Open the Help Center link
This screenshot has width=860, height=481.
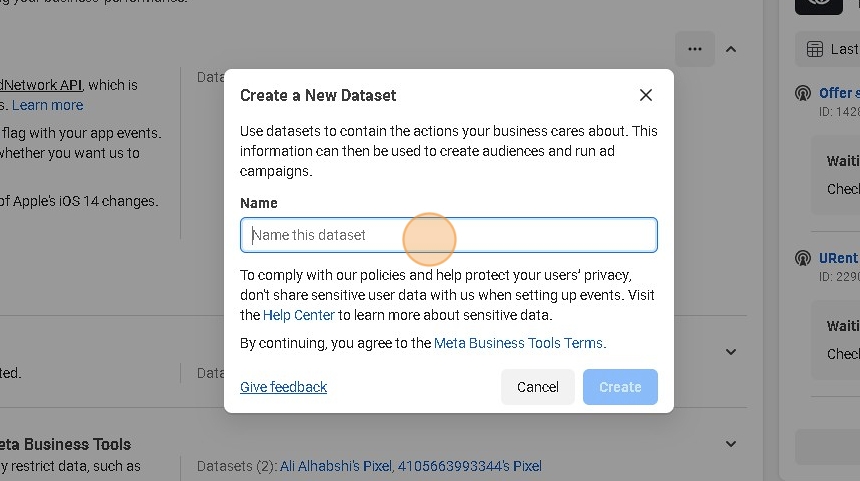pos(298,315)
